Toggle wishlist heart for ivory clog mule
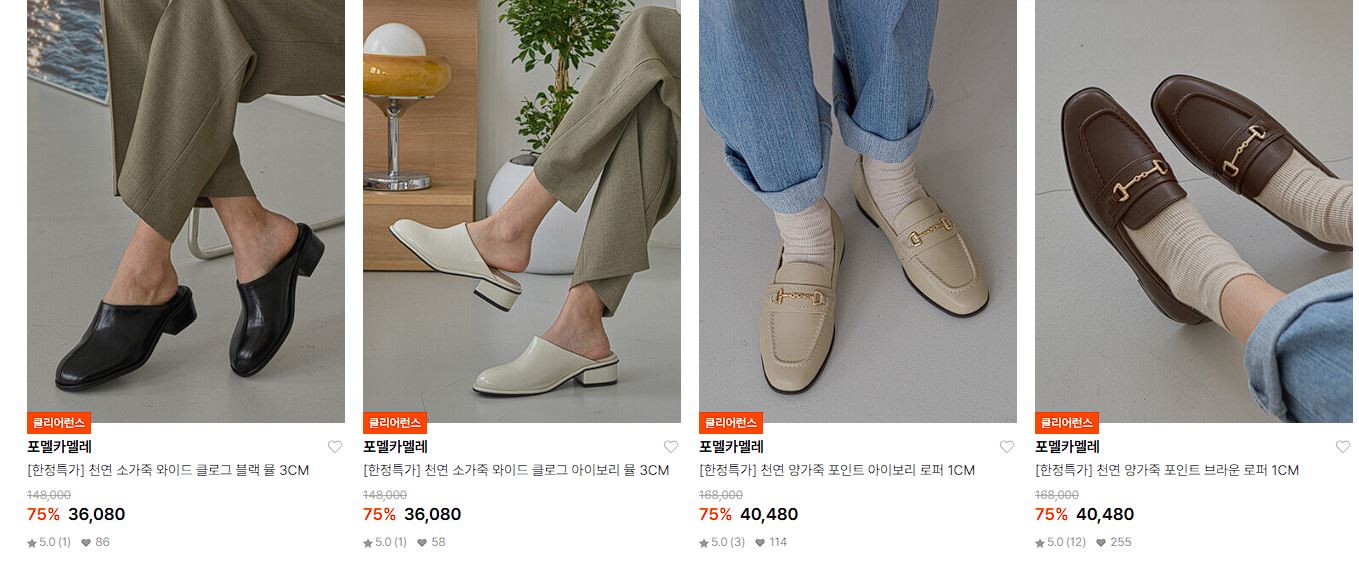The image size is (1359, 561). point(671,447)
